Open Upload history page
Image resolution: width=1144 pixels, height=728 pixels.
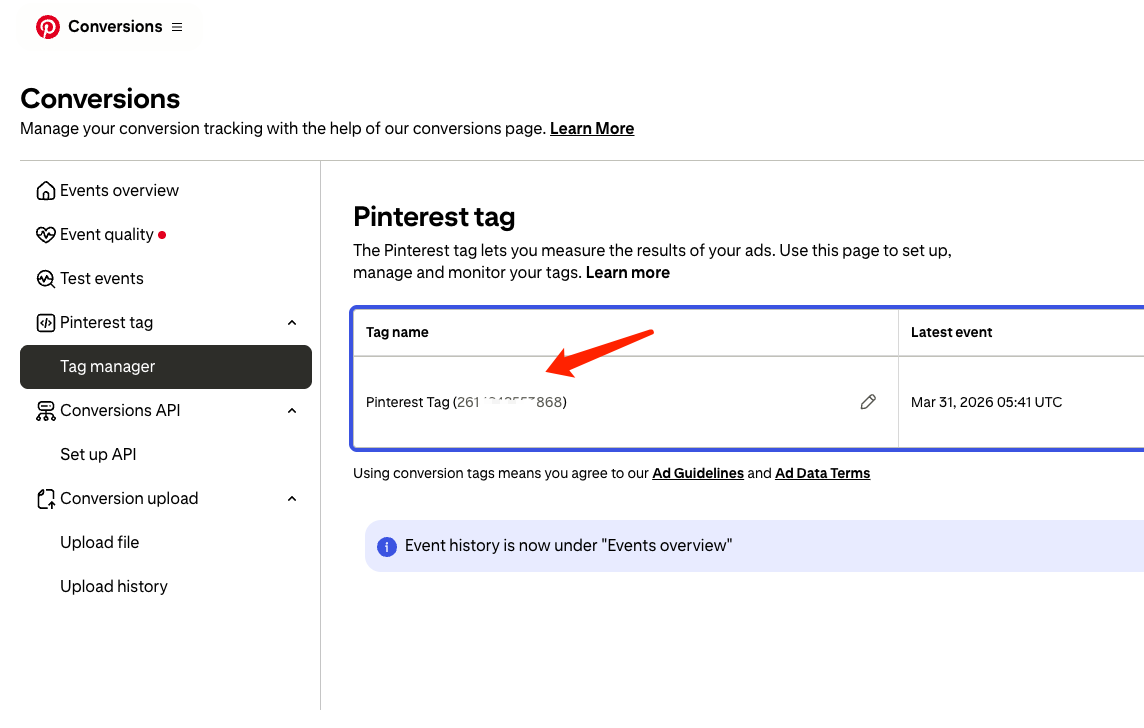point(114,586)
